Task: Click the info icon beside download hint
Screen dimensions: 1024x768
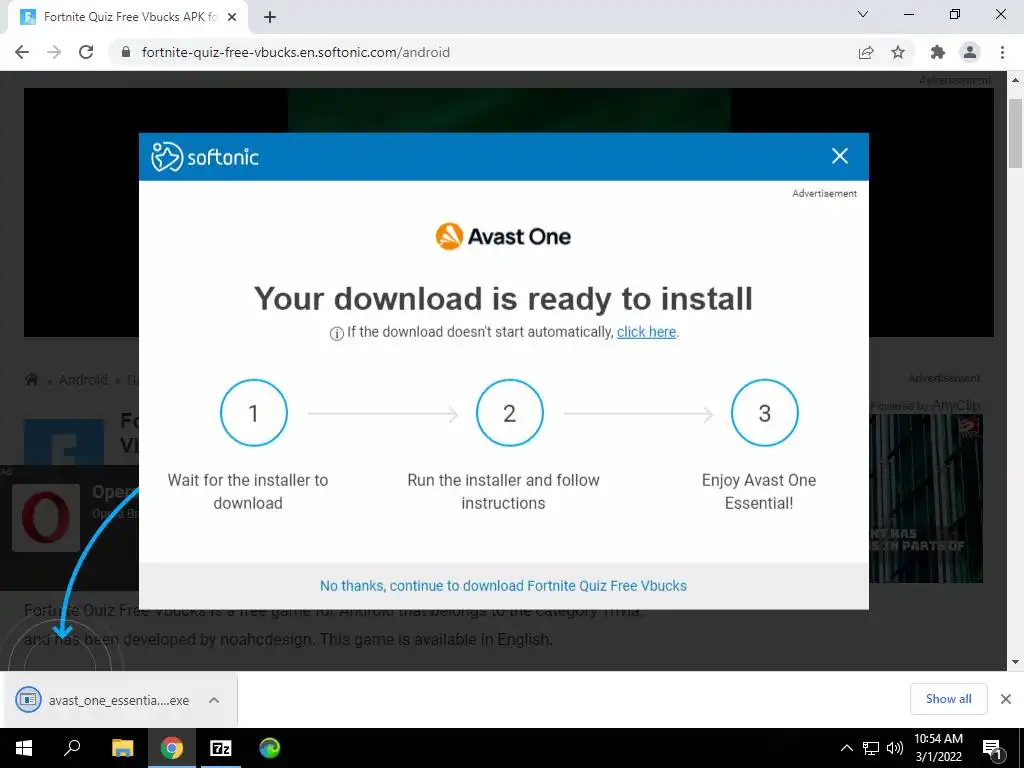Action: (x=336, y=334)
